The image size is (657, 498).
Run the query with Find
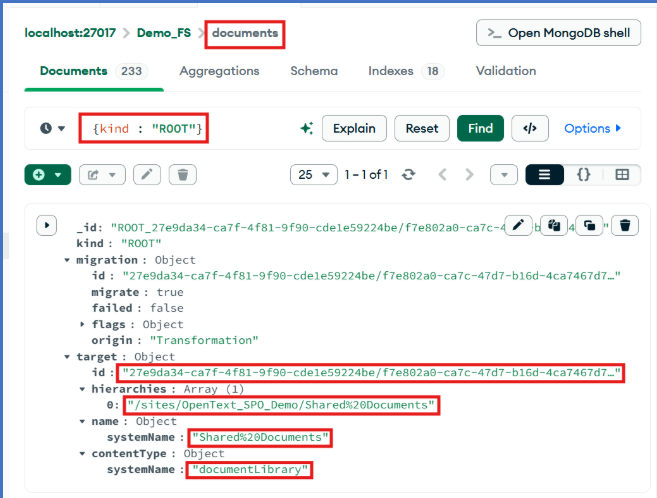coord(481,128)
